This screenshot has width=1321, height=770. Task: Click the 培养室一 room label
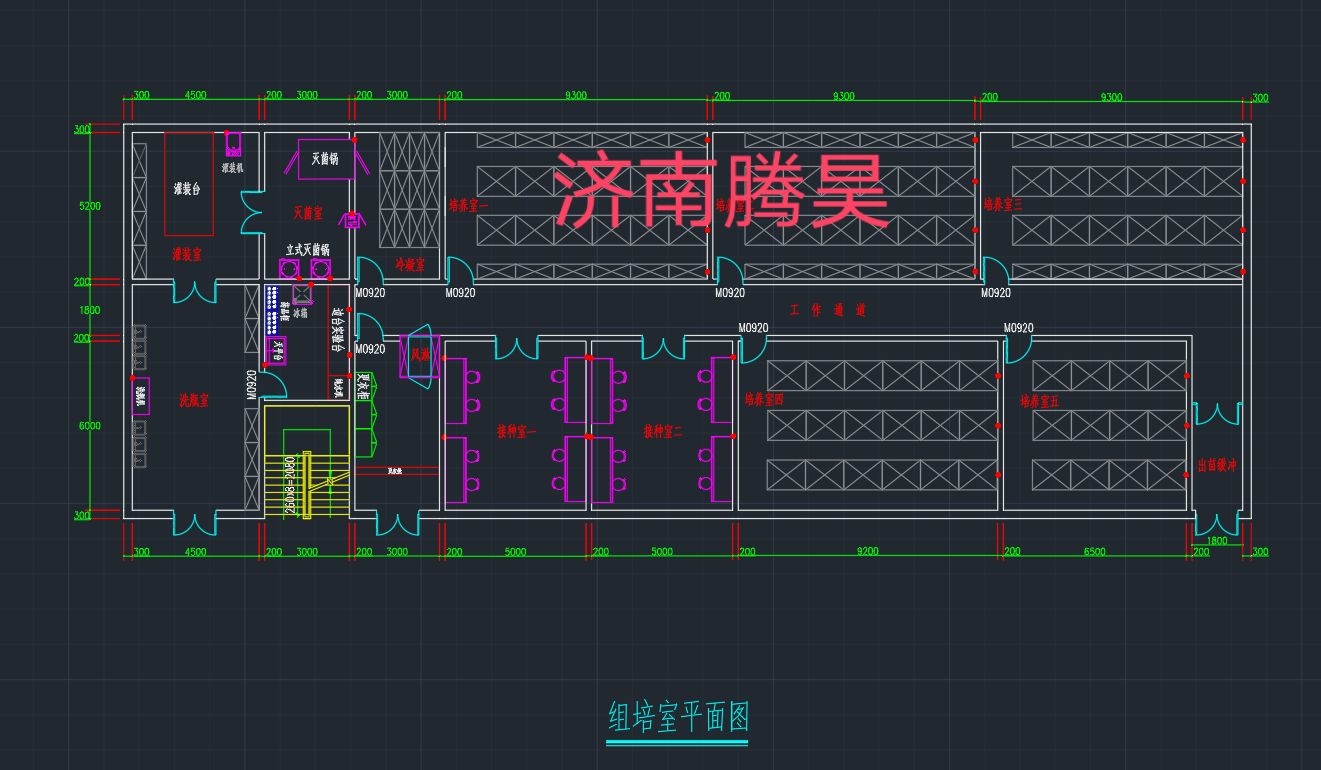pos(469,205)
